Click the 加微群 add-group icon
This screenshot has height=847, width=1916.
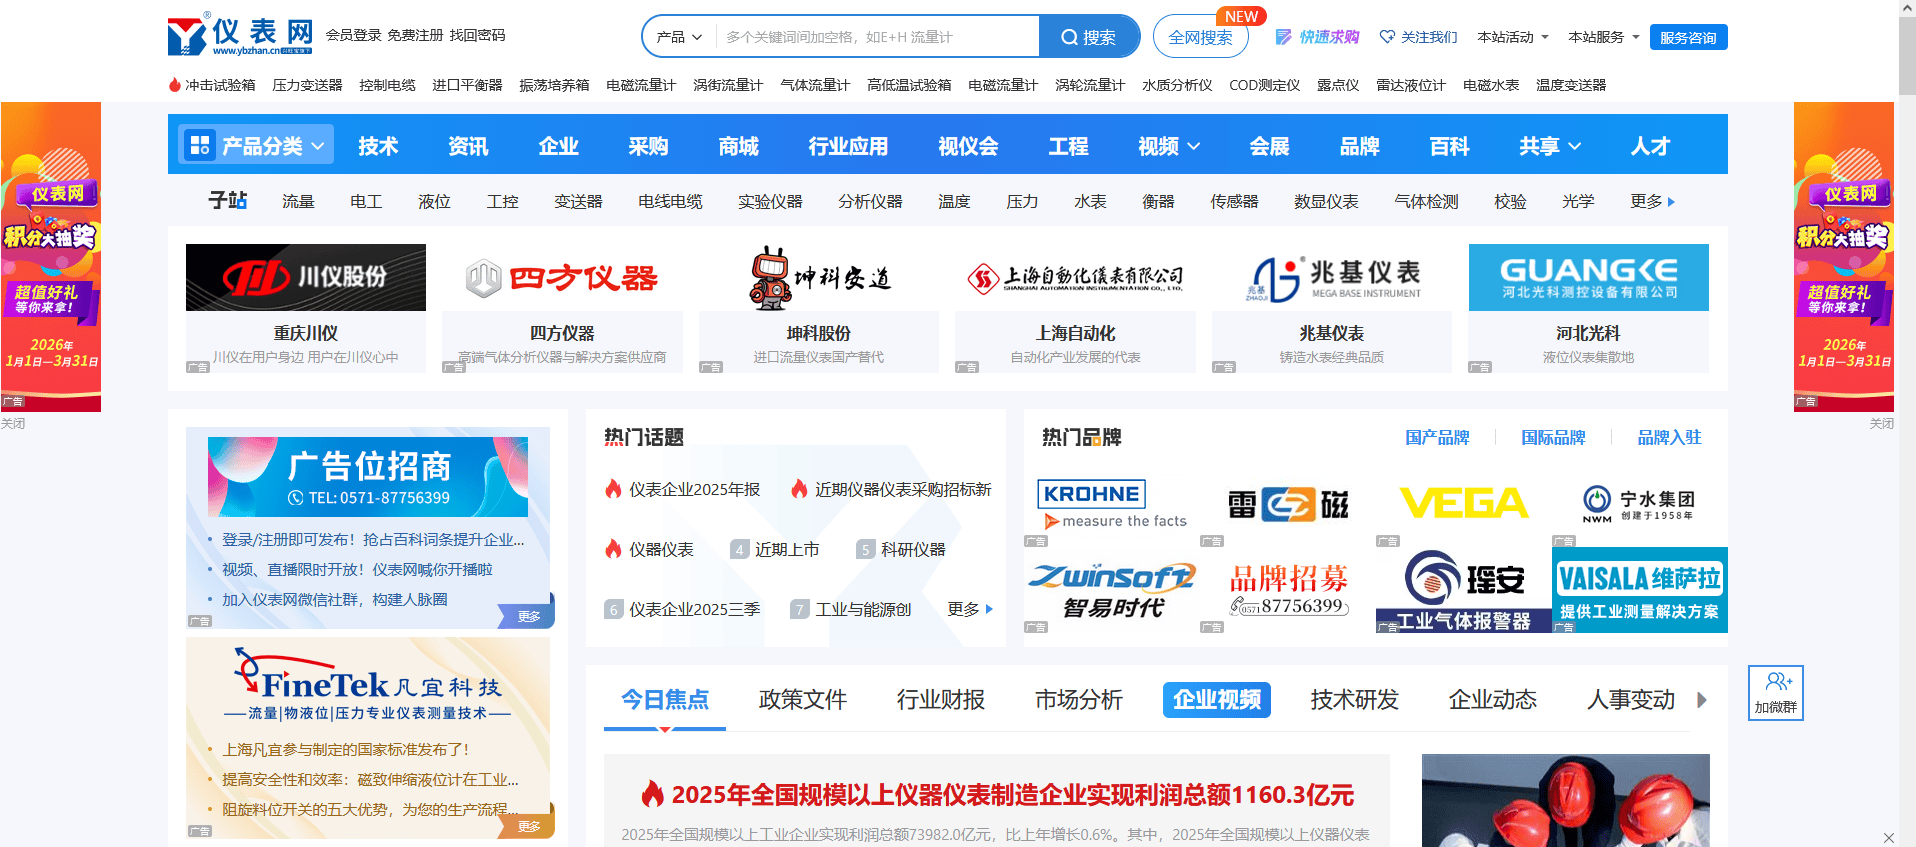pos(1776,683)
